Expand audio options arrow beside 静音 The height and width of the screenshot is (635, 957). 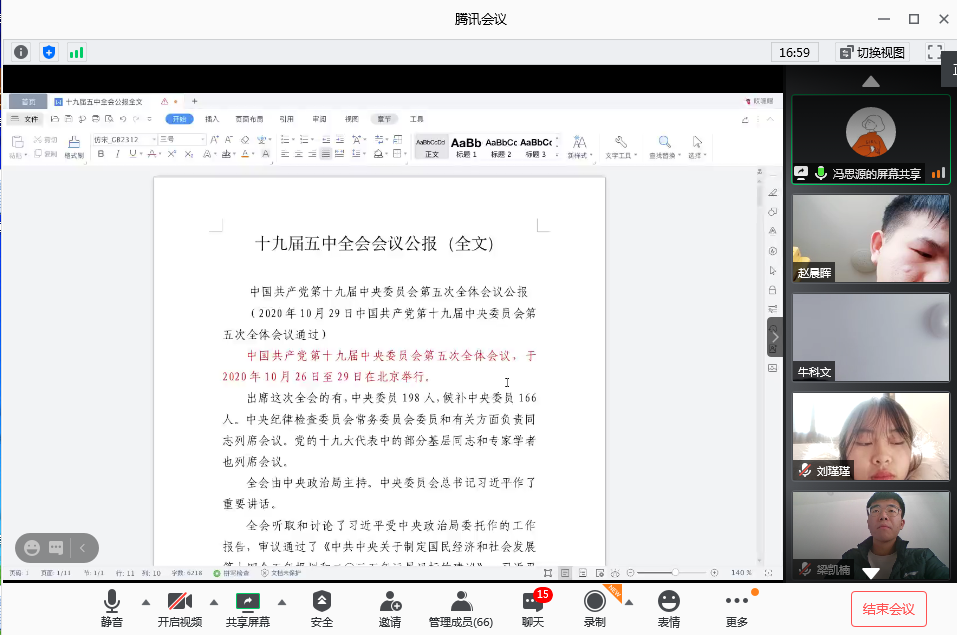click(x=146, y=602)
